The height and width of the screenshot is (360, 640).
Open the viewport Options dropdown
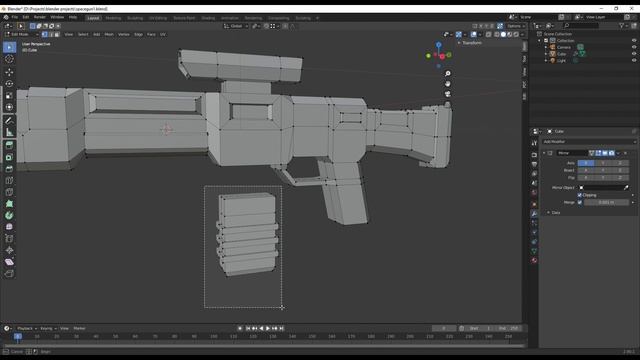pyautogui.click(x=516, y=26)
